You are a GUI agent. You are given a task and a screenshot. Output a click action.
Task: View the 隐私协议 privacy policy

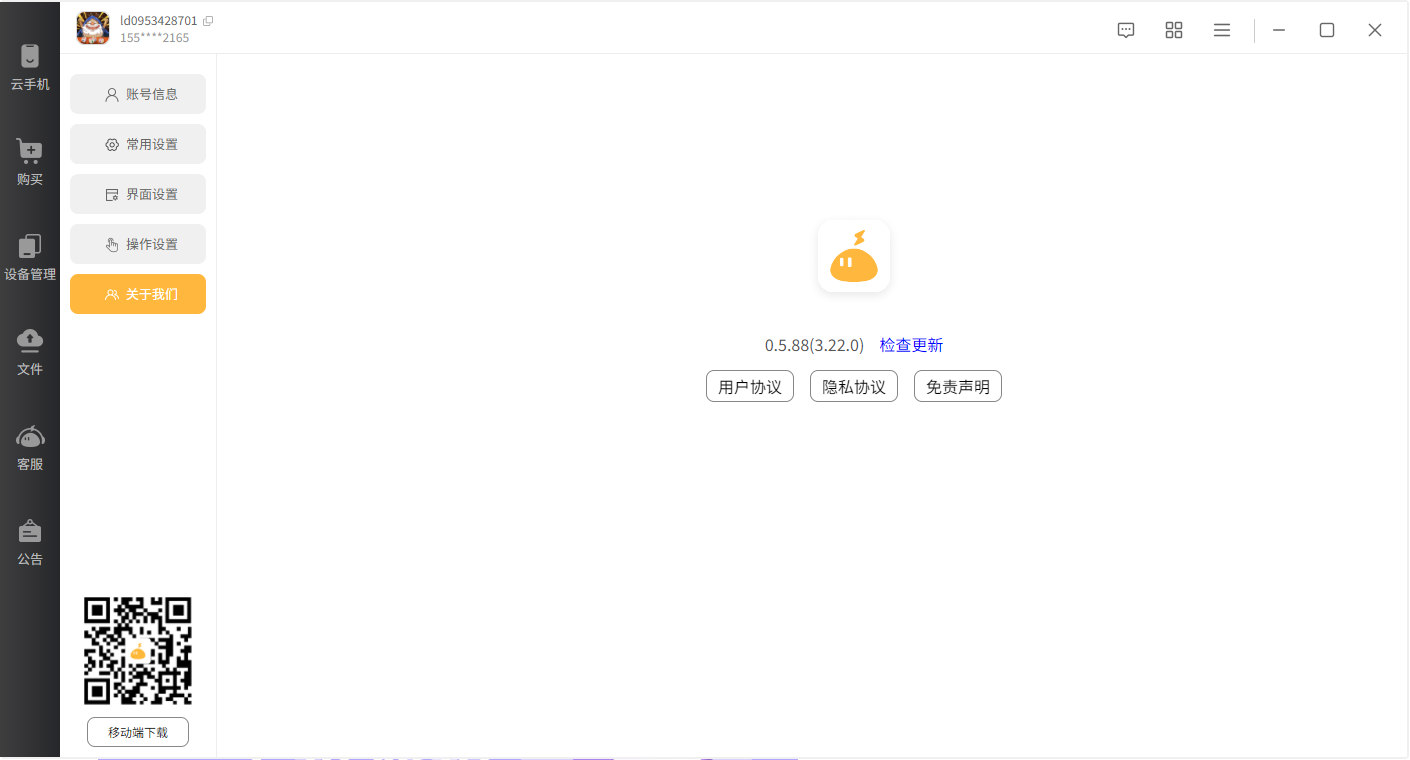(854, 386)
